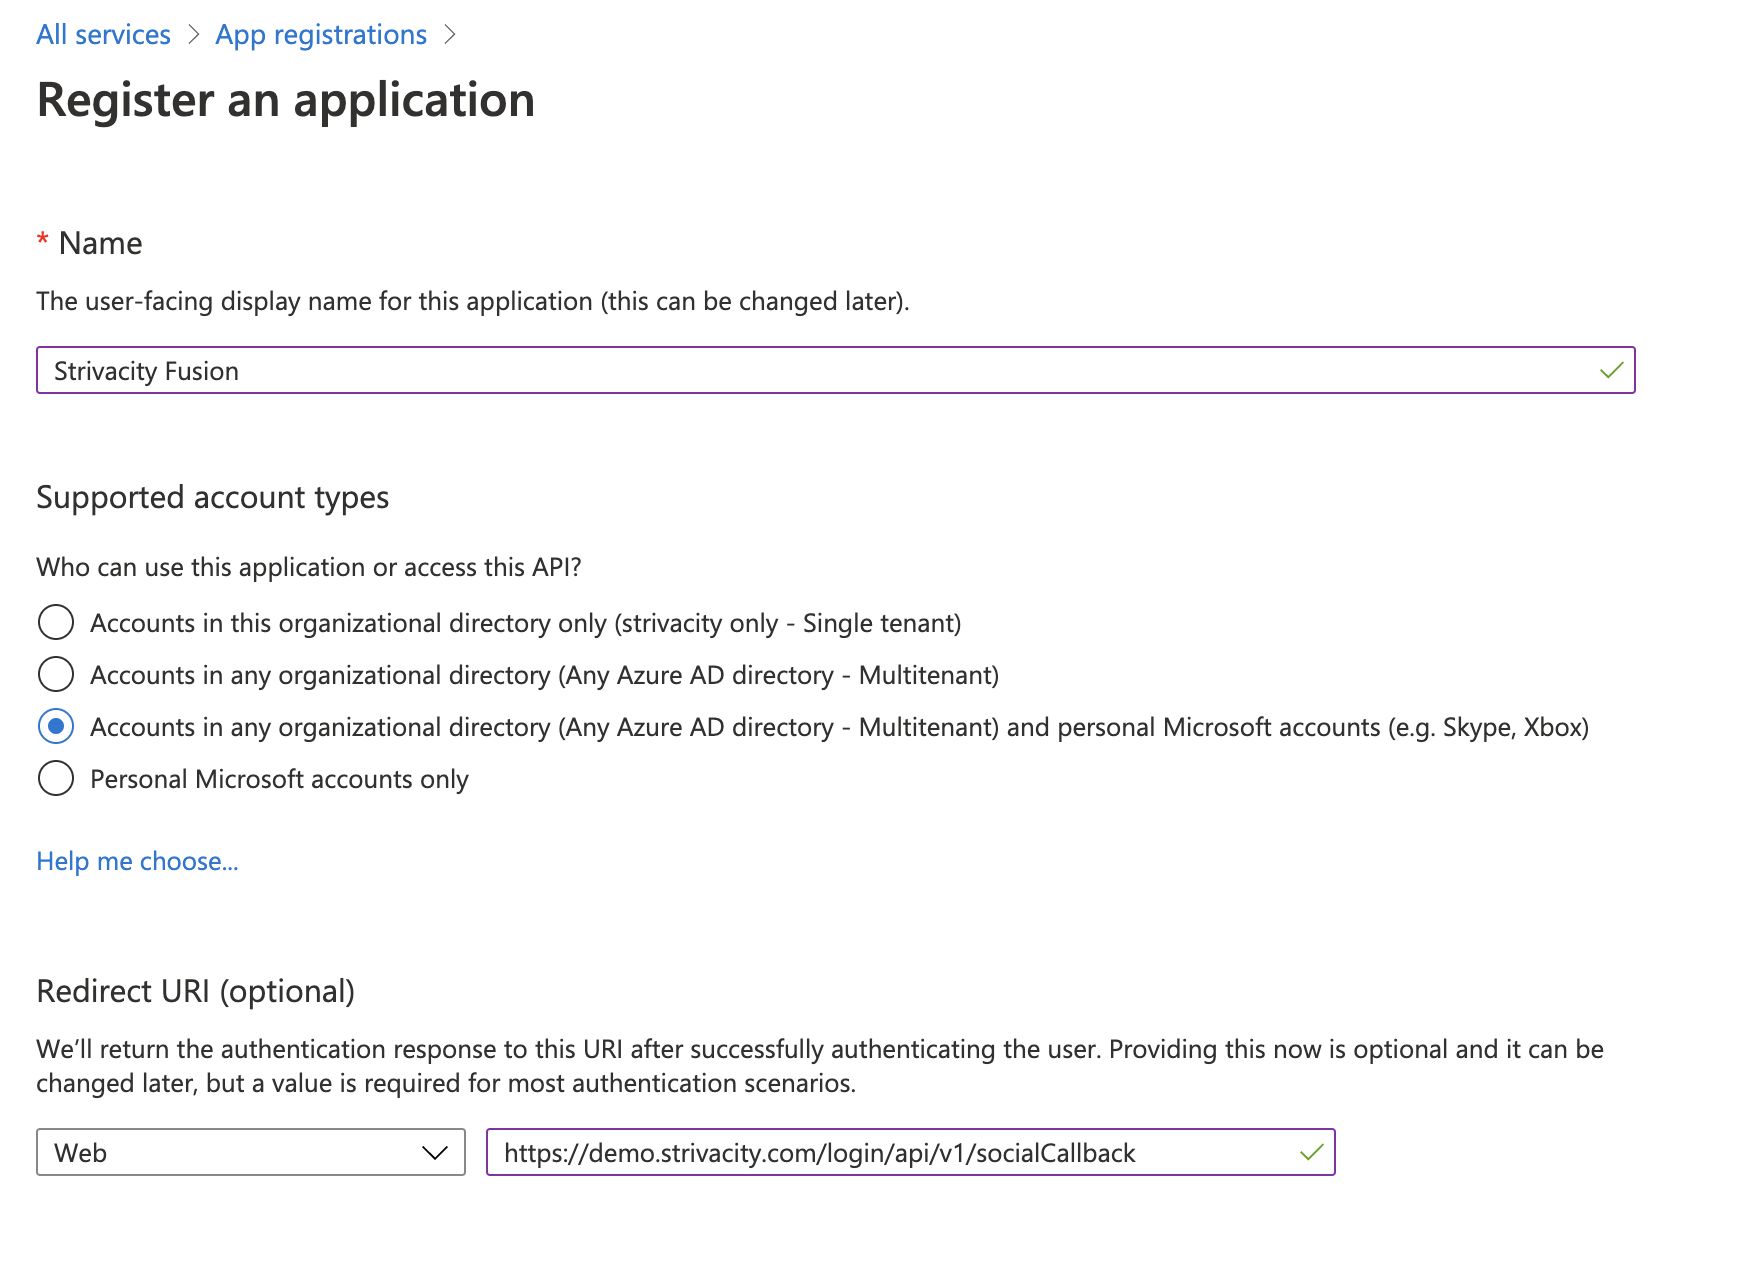
Task: Click the green checkmark in the Redirect URI field
Action: point(1311,1153)
